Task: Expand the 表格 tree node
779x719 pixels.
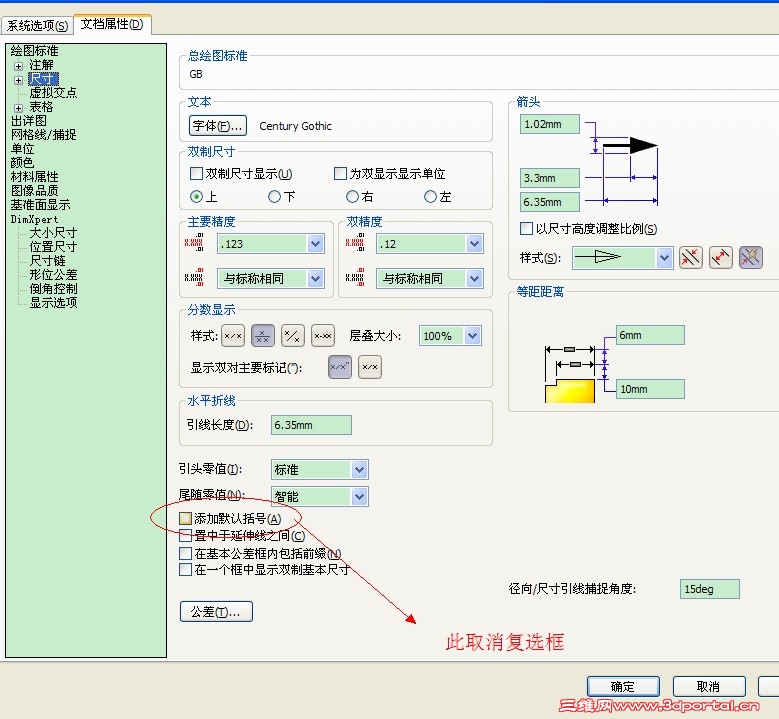Action: pyautogui.click(x=18, y=108)
